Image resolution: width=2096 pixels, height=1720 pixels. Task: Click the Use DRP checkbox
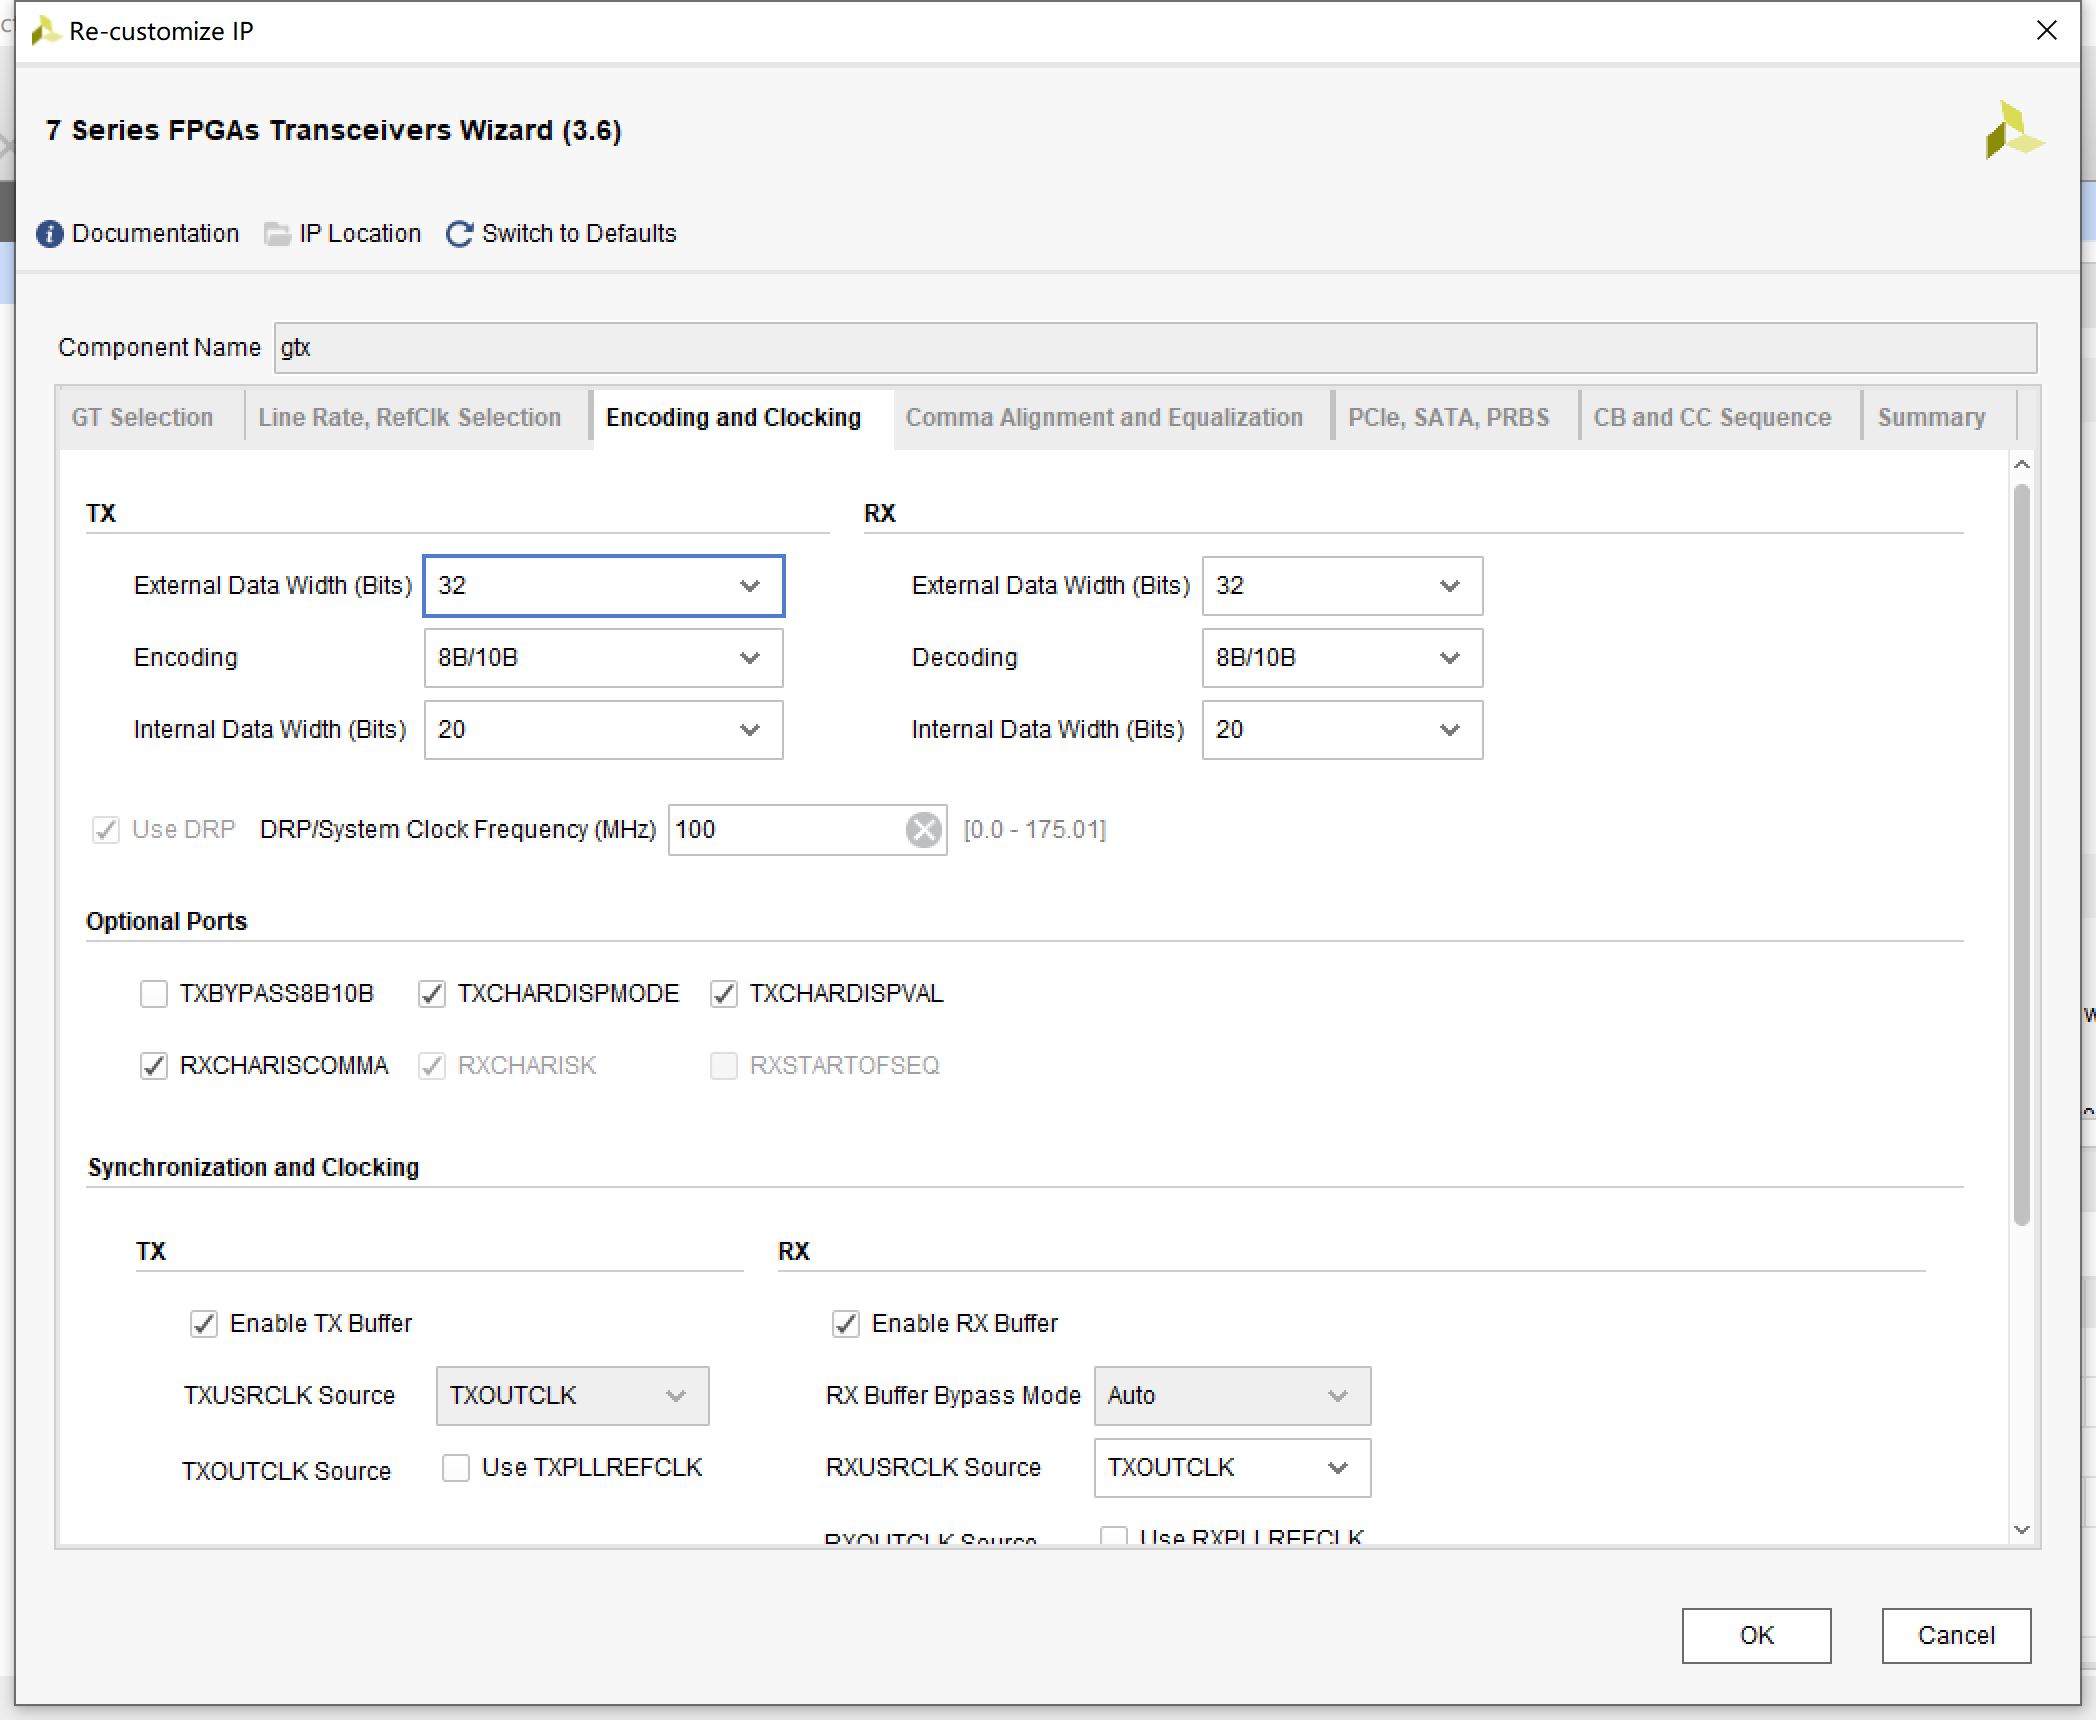pyautogui.click(x=106, y=830)
